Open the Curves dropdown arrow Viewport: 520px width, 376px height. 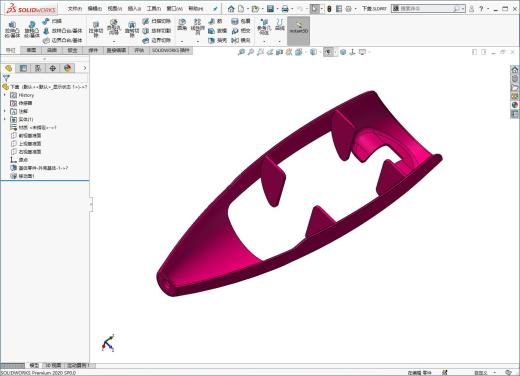coord(280,41)
